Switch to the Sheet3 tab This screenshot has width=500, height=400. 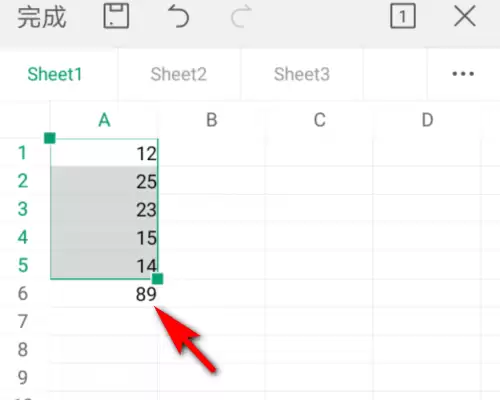(x=302, y=74)
